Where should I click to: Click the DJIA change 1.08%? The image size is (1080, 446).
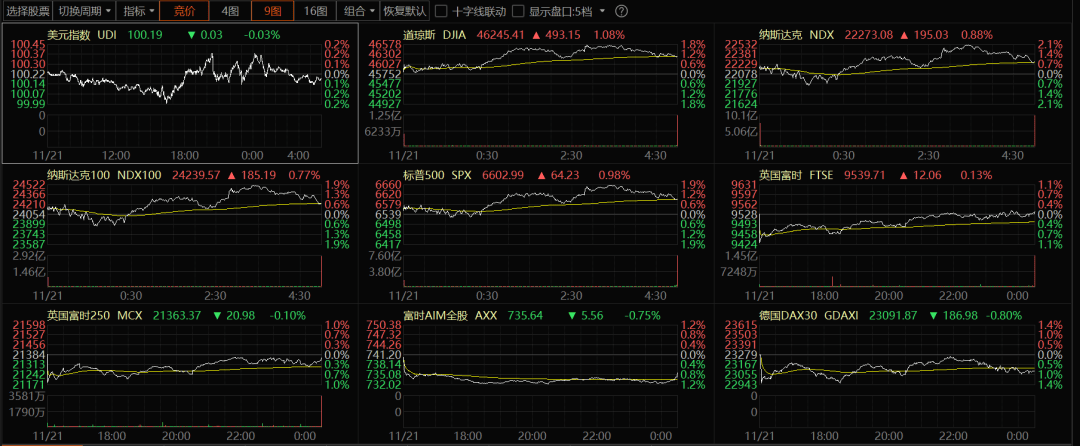pos(609,34)
